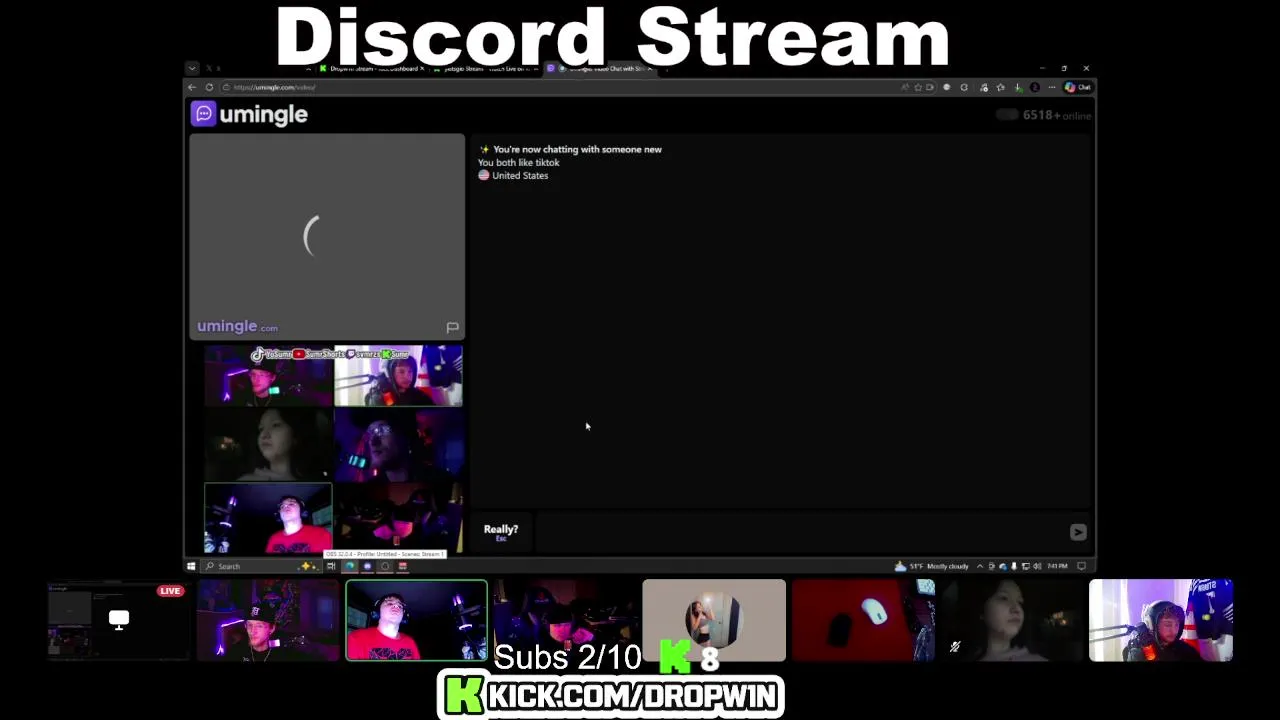This screenshot has width=1280, height=720.
Task: Bookmark the page with the favorites star icon
Action: [x=918, y=87]
